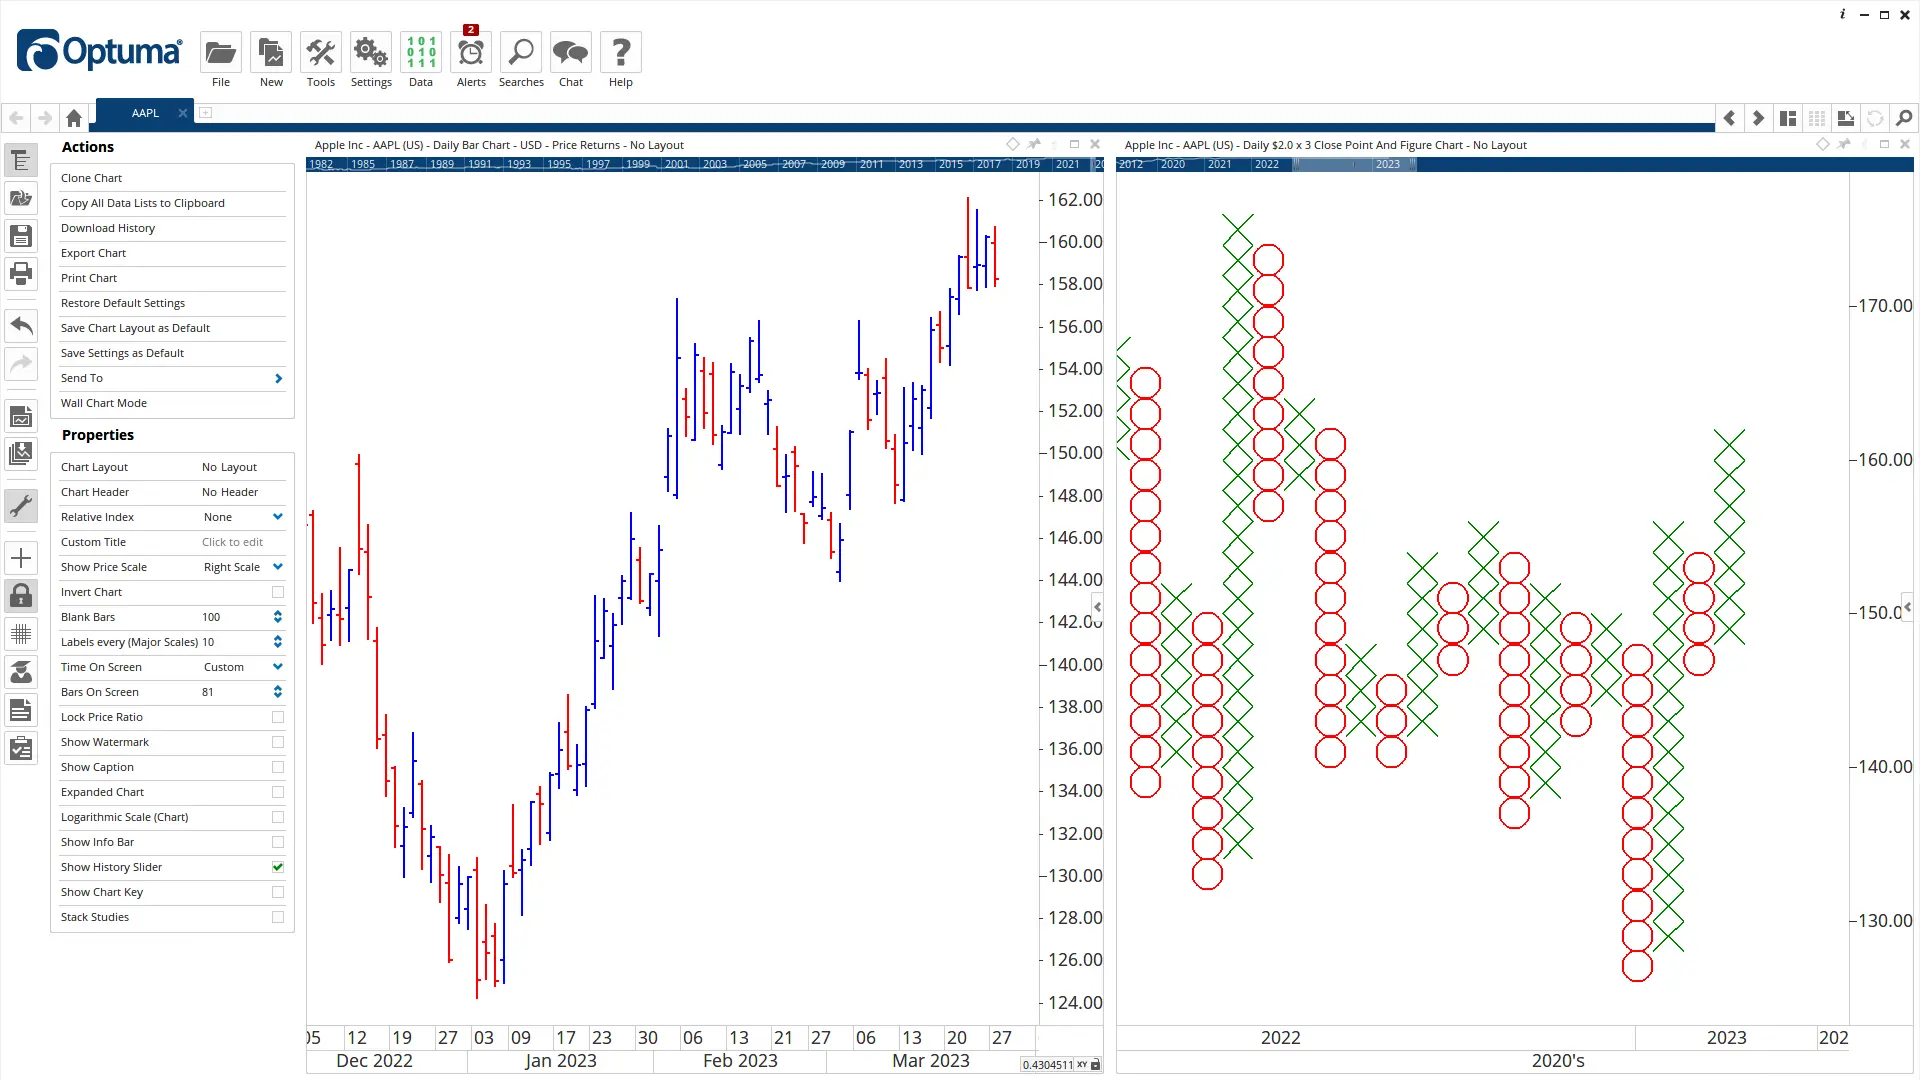
Task: Click the magnifier icon in workspace toolbar
Action: pyautogui.click(x=1904, y=118)
